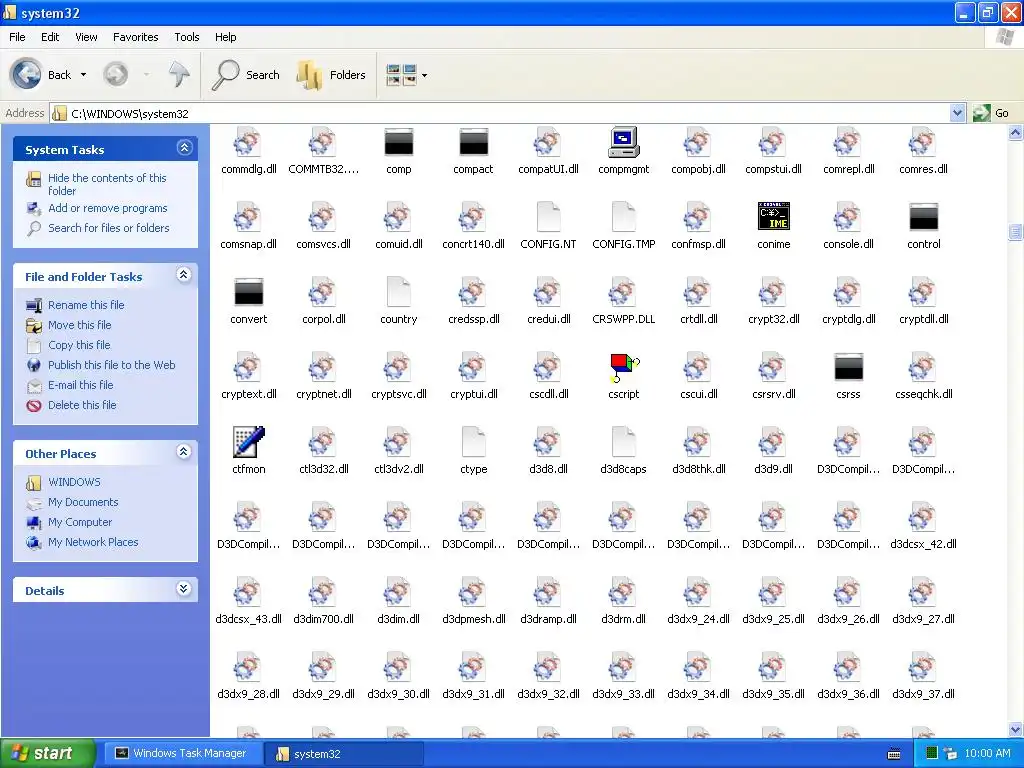The height and width of the screenshot is (768, 1024).
Task: Collapse the File and Folder Tasks panel
Action: 184,275
